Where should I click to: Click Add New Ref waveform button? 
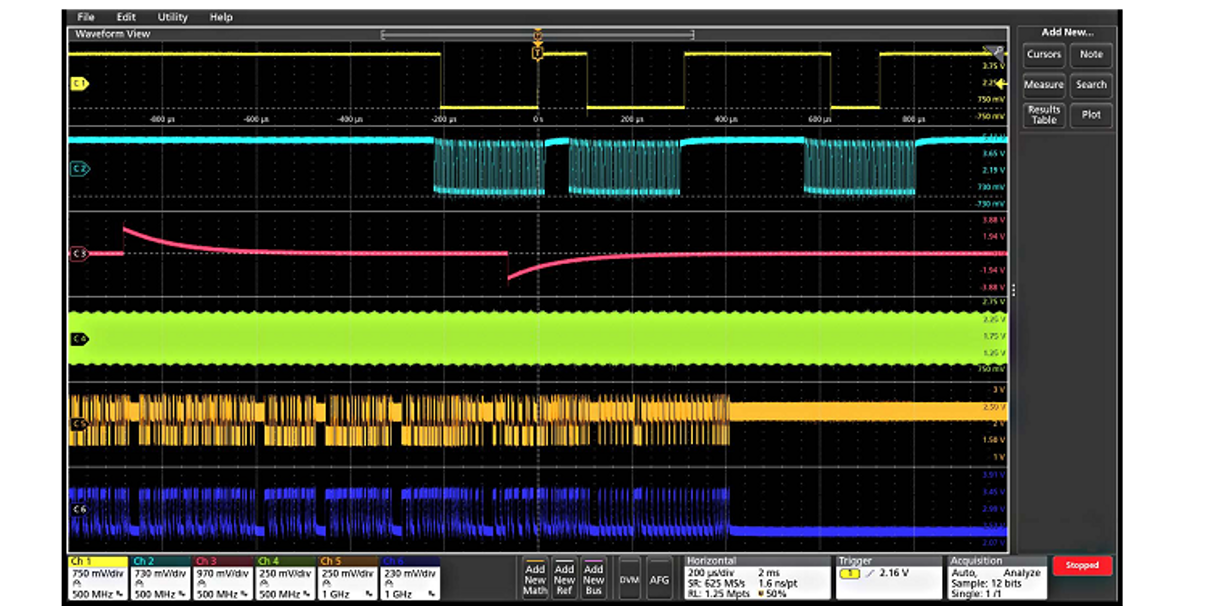[564, 579]
